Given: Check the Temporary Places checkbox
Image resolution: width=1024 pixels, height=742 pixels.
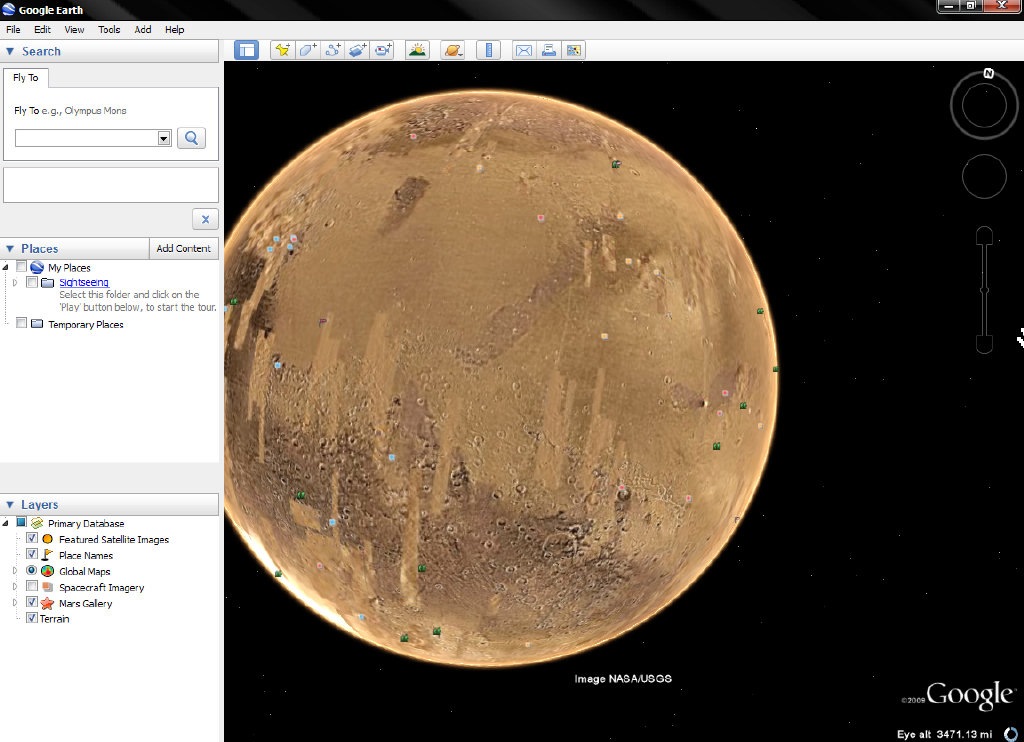Looking at the screenshot, I should (x=22, y=323).
